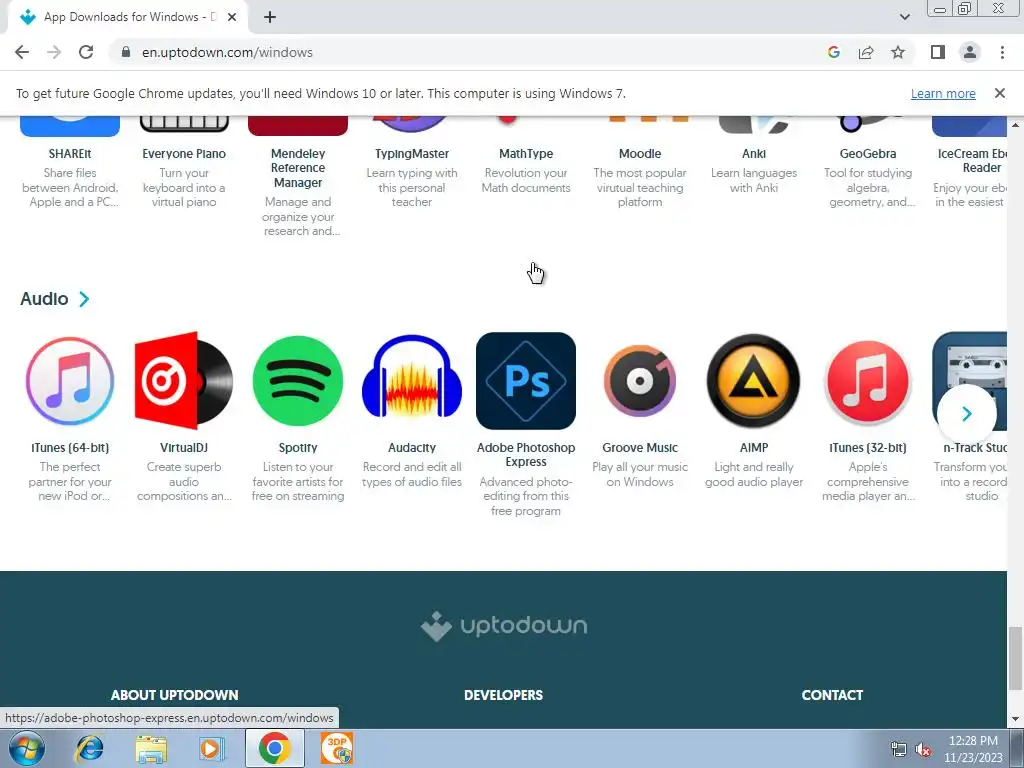Click the taskbar clock and date
Viewport: 1024px width, 768px height.
pos(973,749)
